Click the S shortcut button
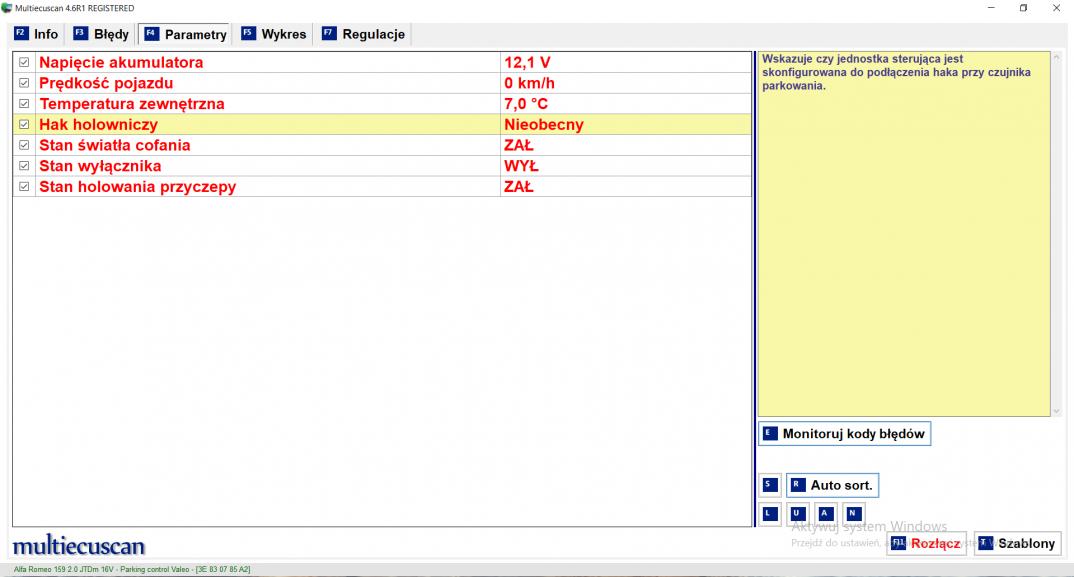The width and height of the screenshot is (1074, 577). pos(770,485)
